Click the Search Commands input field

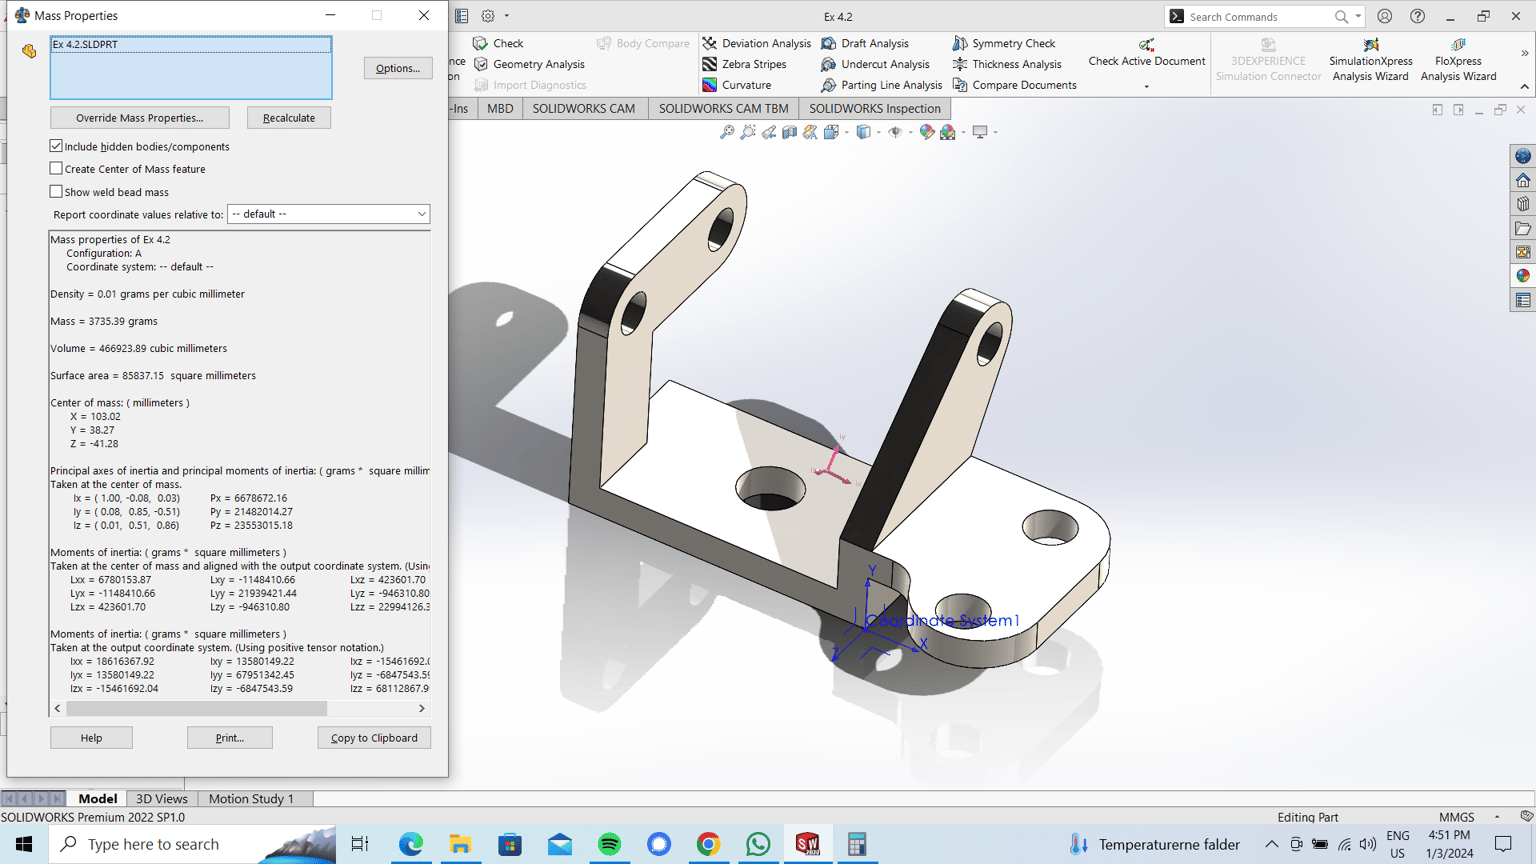(x=1259, y=16)
